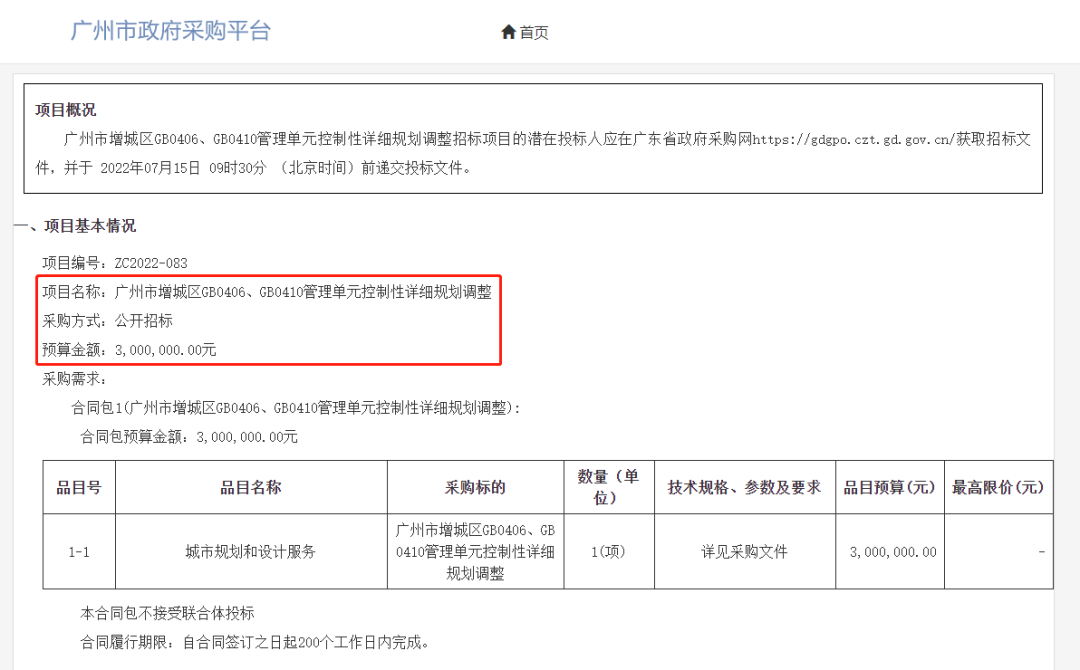This screenshot has width=1080, height=670.
Task: Select the 一、项目基本情况 heading
Action: (80, 226)
